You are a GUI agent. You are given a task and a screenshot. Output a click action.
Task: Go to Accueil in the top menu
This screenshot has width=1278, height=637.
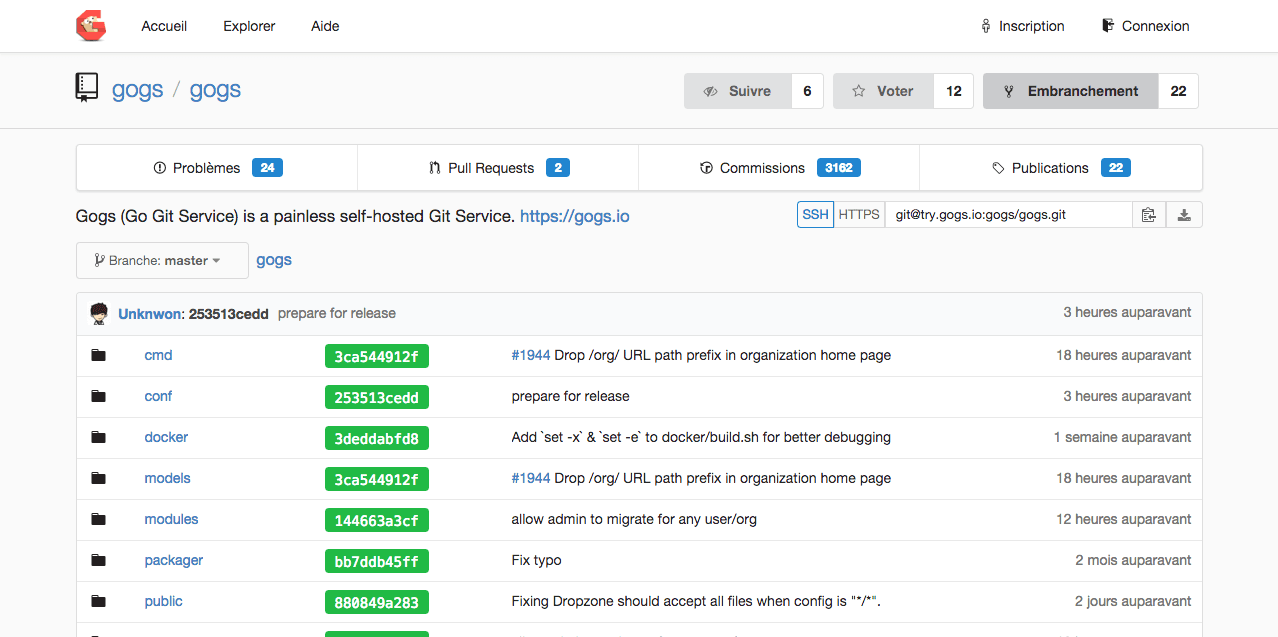click(x=164, y=26)
